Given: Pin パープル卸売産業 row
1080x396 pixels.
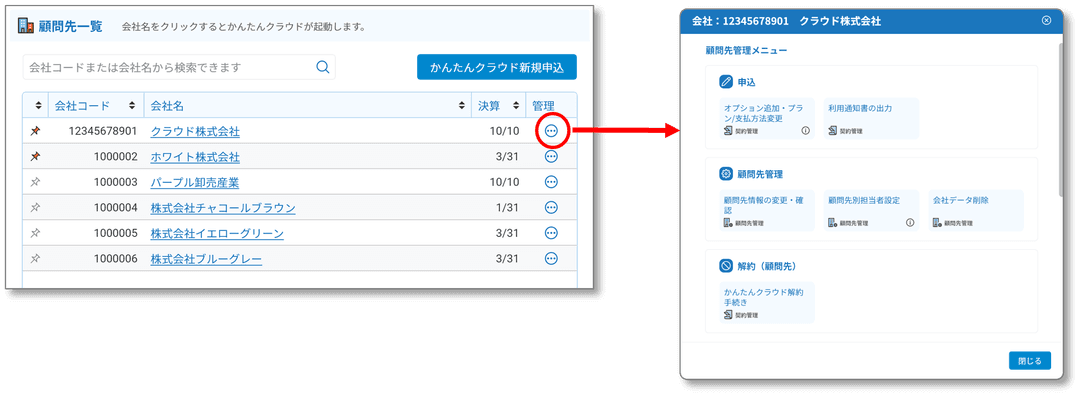Looking at the screenshot, I should click(35, 182).
